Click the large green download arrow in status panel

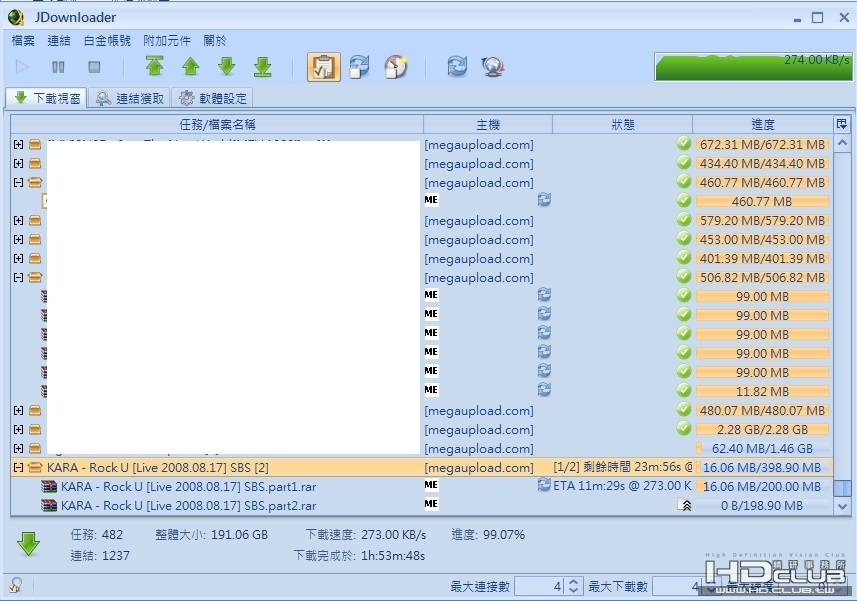click(x=28, y=544)
